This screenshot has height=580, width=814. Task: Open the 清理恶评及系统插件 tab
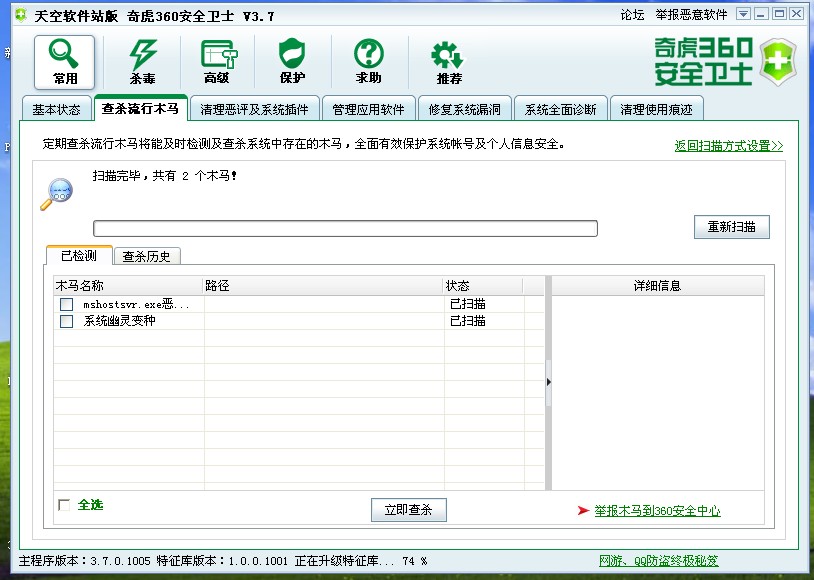(x=254, y=110)
